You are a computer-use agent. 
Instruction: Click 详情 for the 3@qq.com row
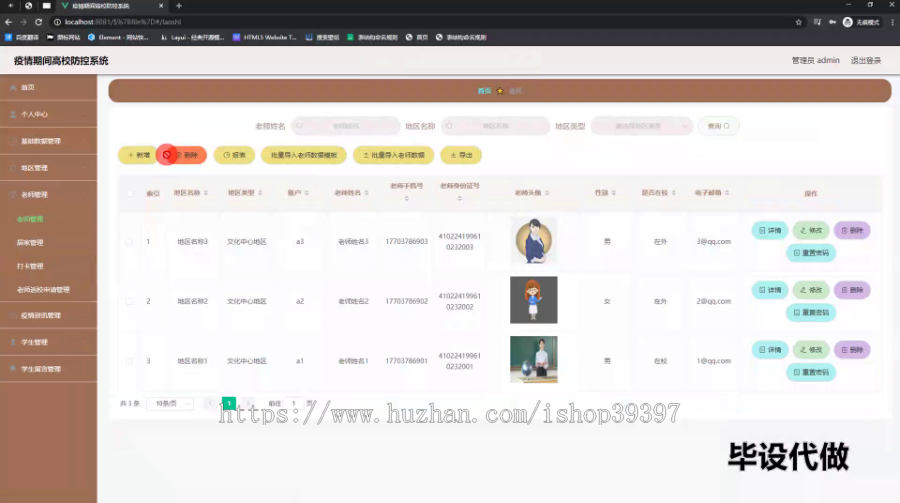[770, 230]
